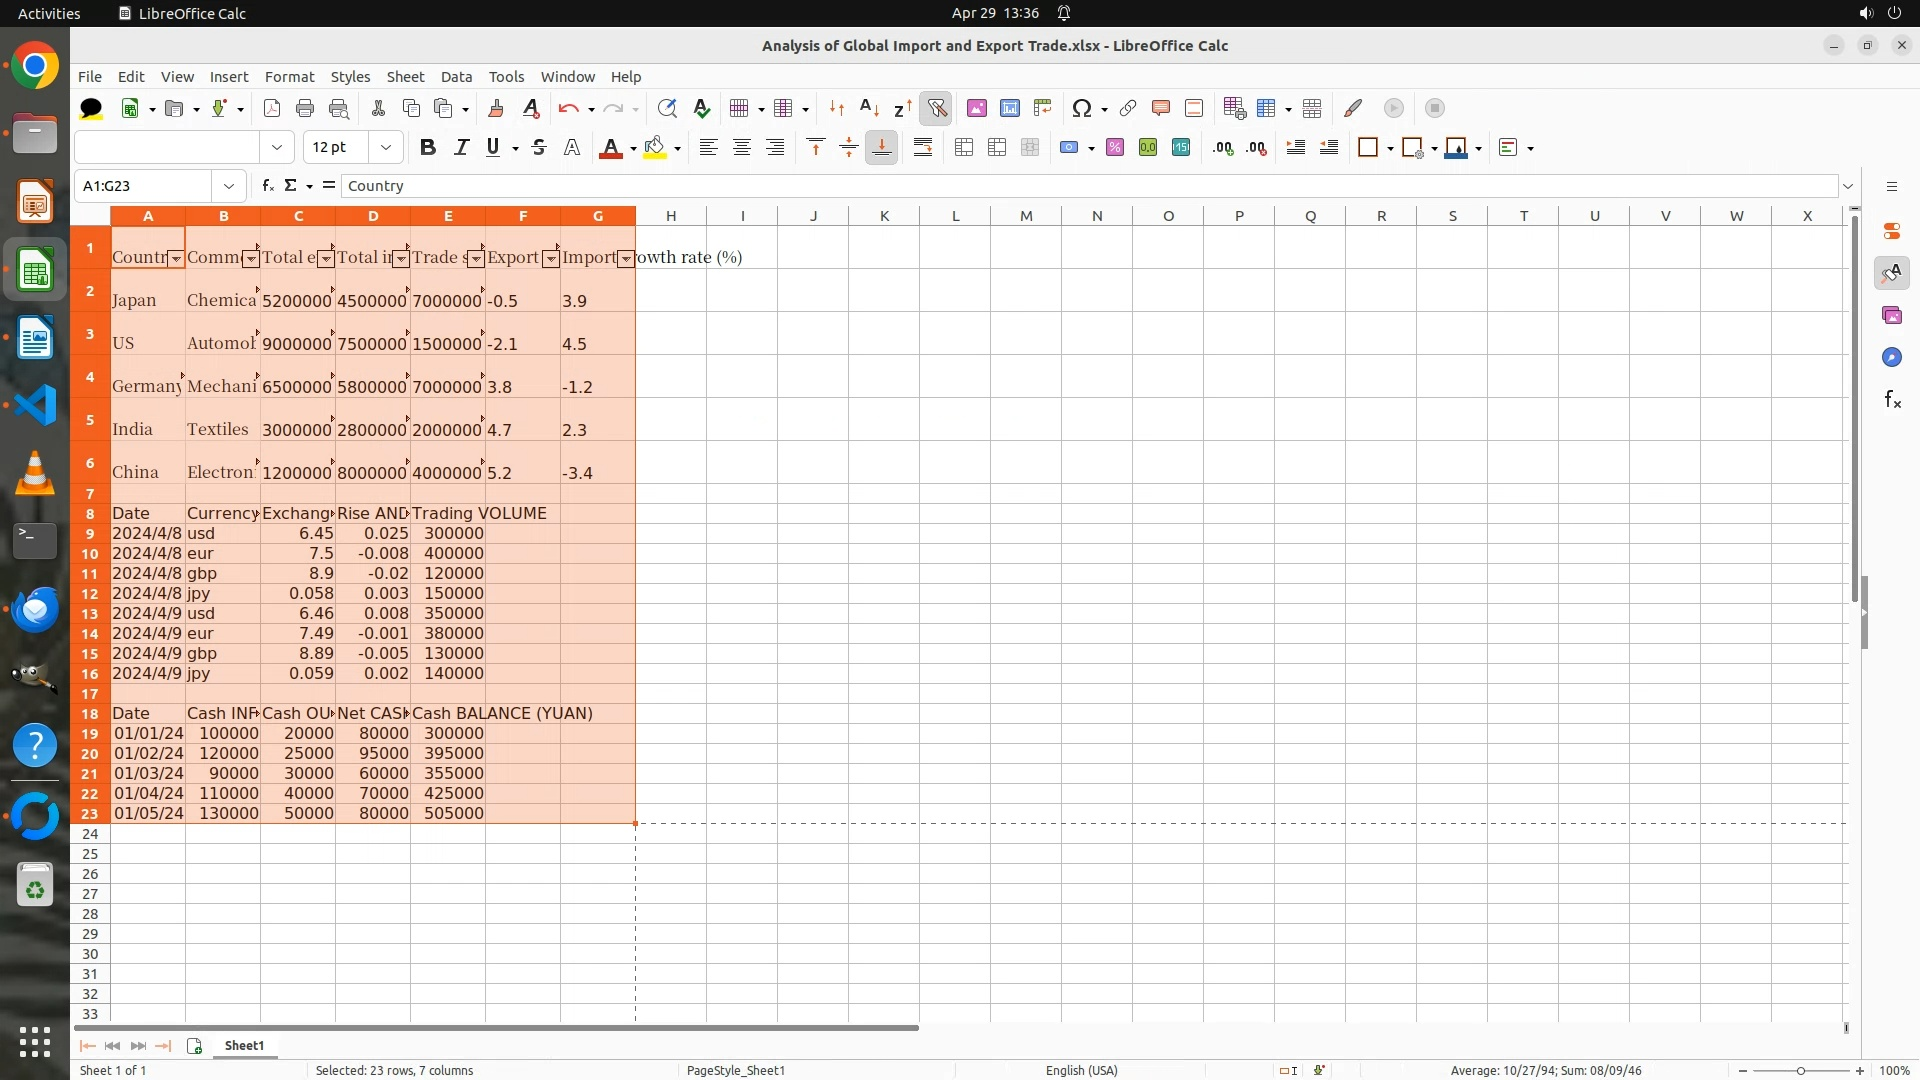Select the Sheet1 tab

244,1046
